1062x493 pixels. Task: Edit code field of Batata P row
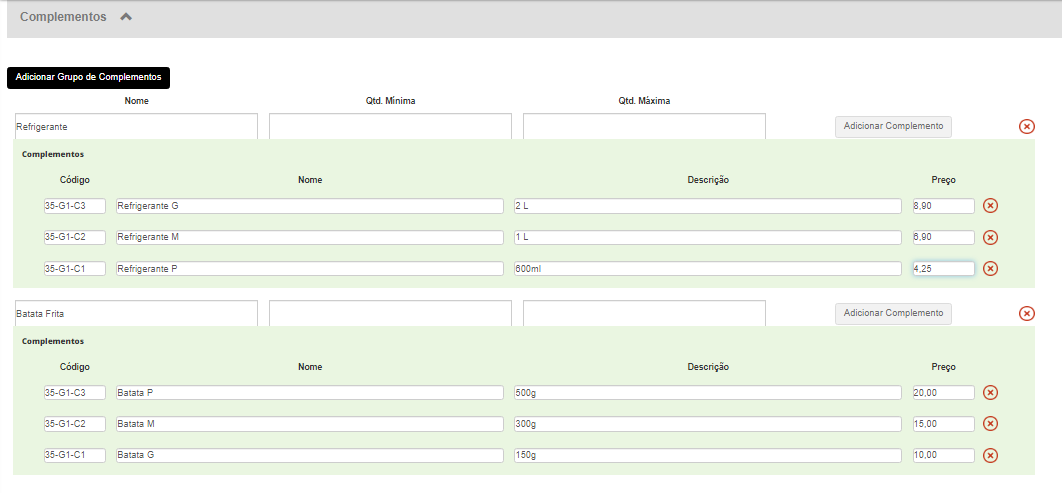pos(75,393)
